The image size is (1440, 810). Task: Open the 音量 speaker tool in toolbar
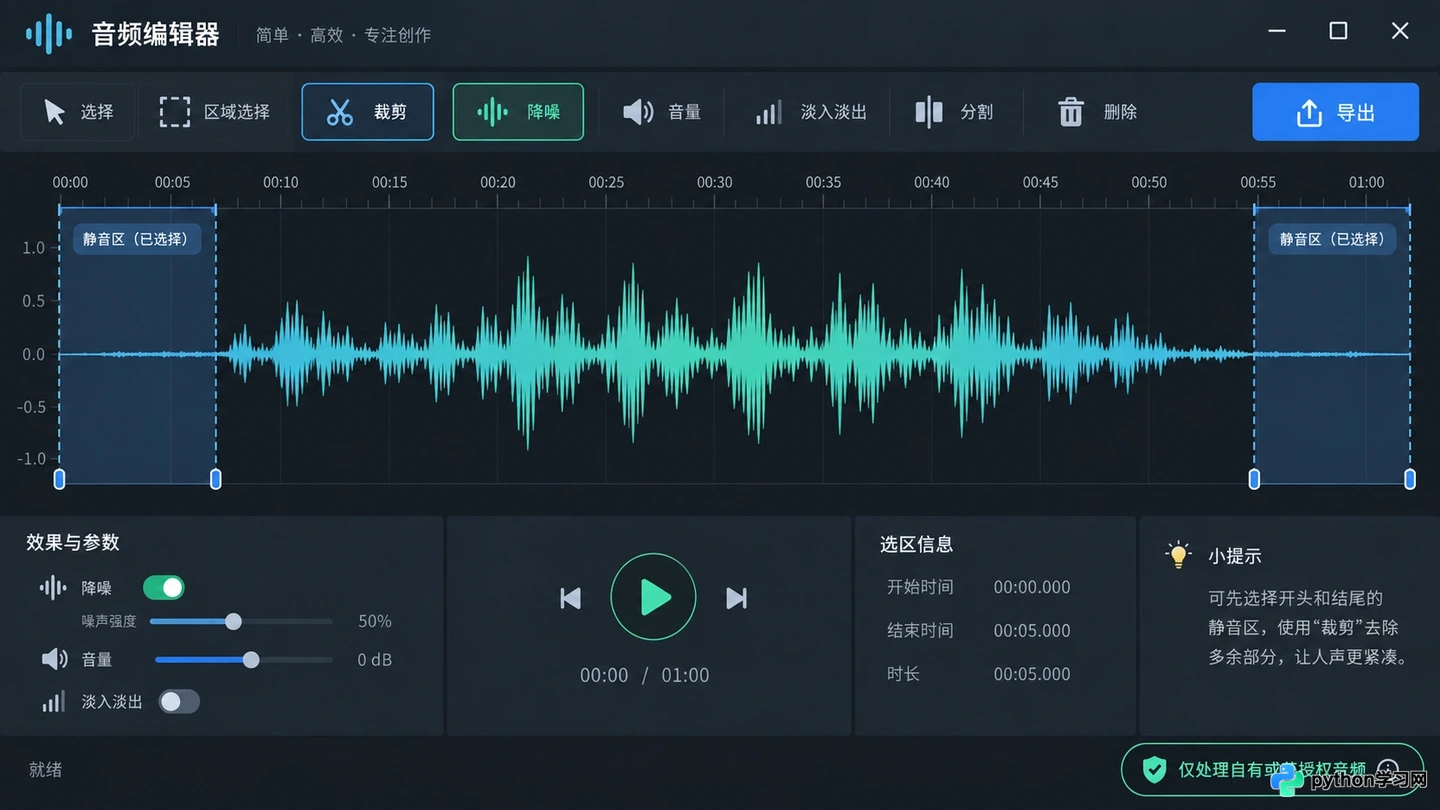click(x=662, y=112)
